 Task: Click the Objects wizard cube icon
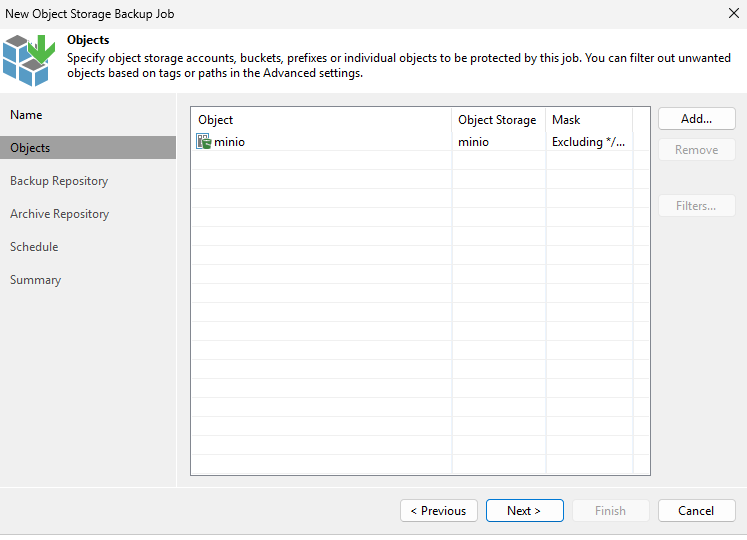29,60
